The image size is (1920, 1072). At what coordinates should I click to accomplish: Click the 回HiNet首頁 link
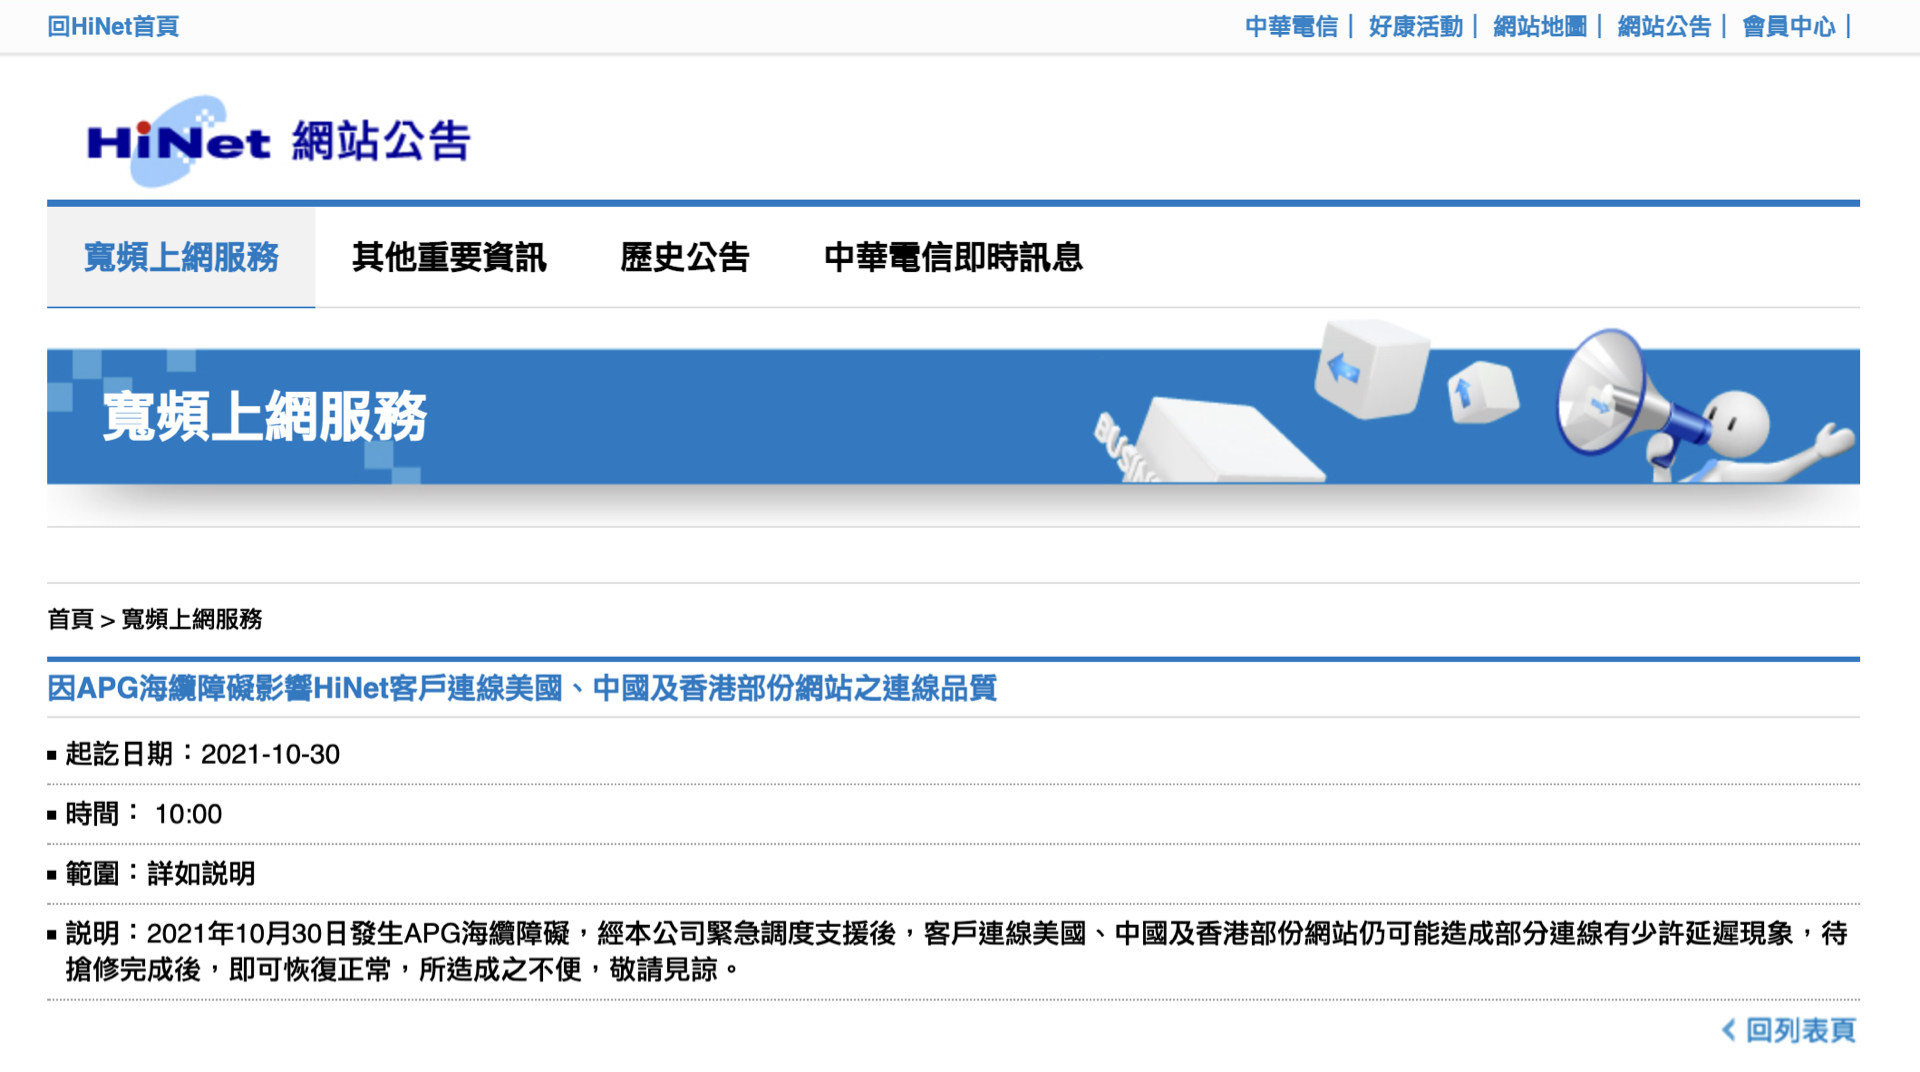point(113,27)
